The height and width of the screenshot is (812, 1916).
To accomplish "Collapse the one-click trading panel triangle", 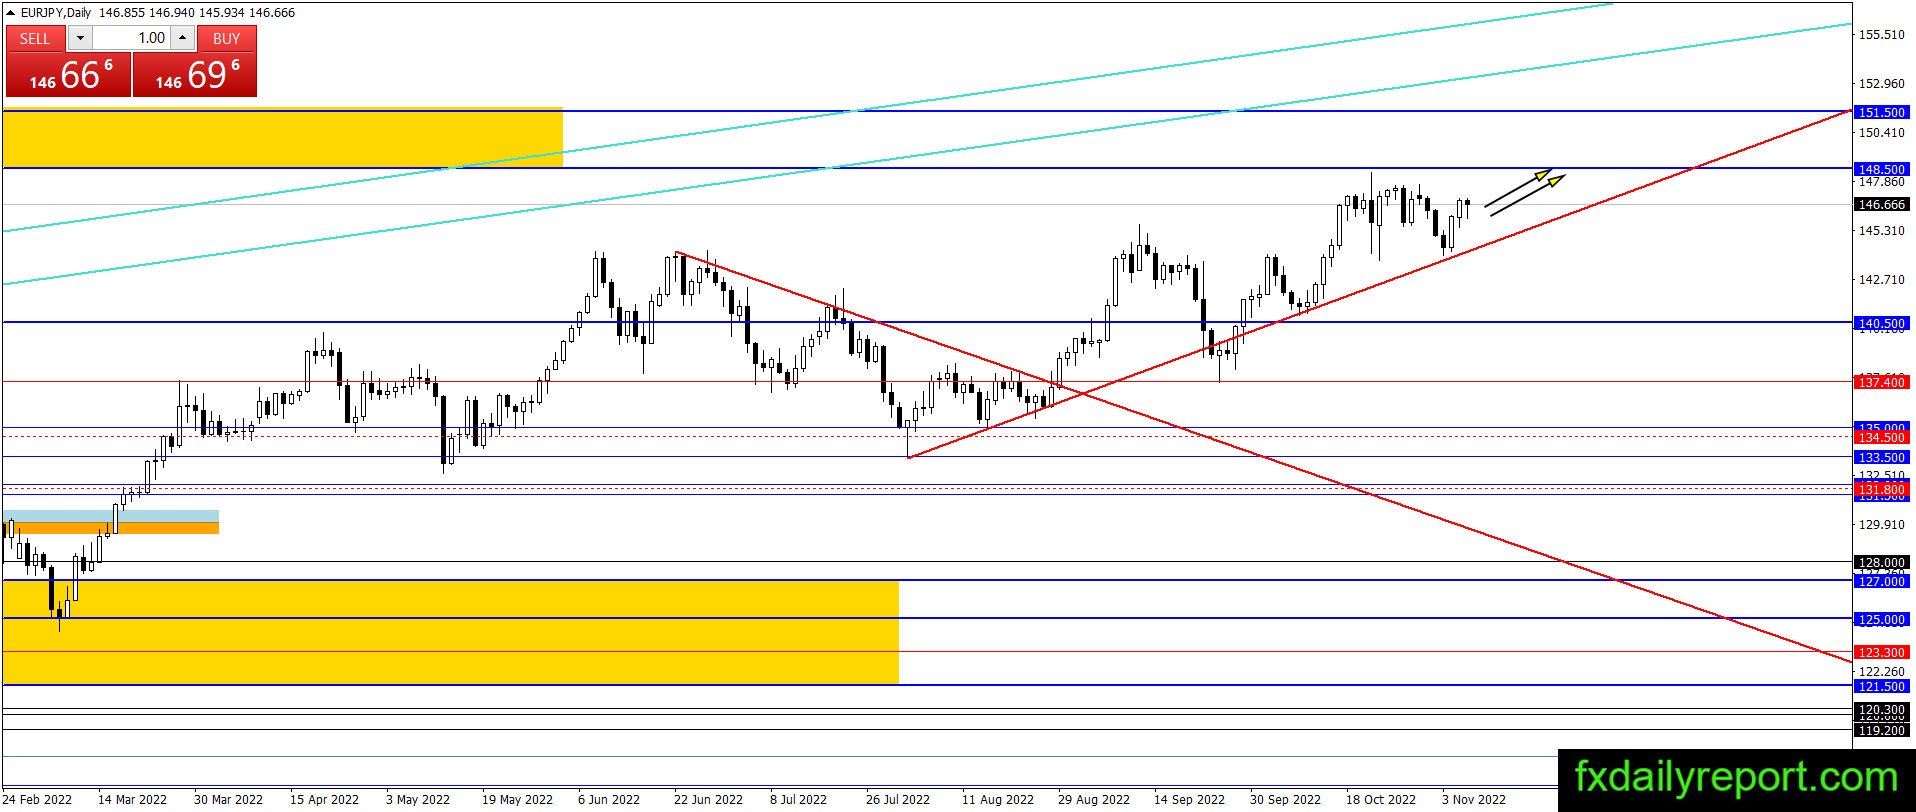I will [11, 13].
